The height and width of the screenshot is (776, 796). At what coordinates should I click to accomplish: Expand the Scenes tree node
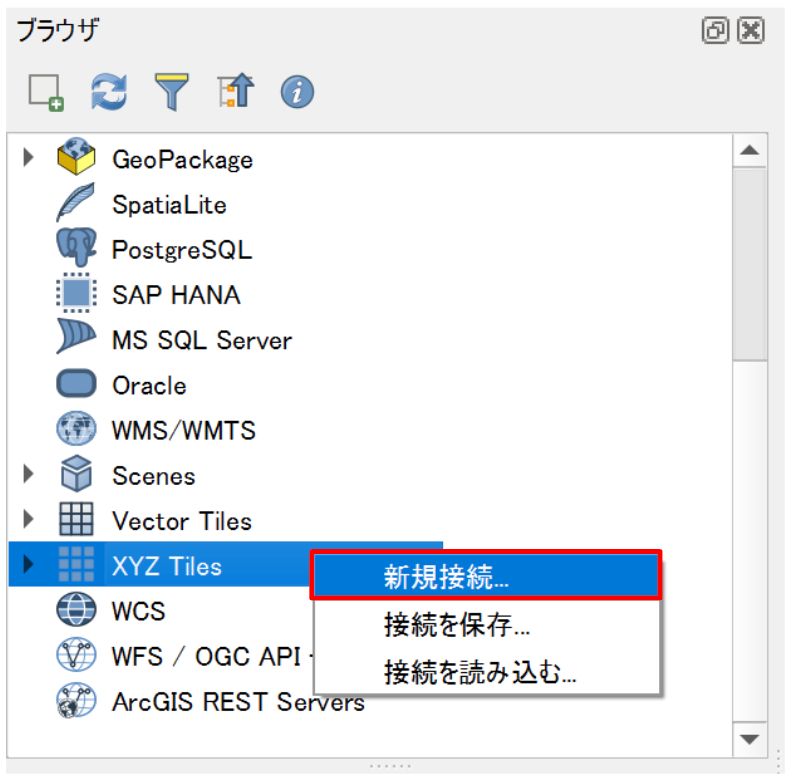point(28,474)
